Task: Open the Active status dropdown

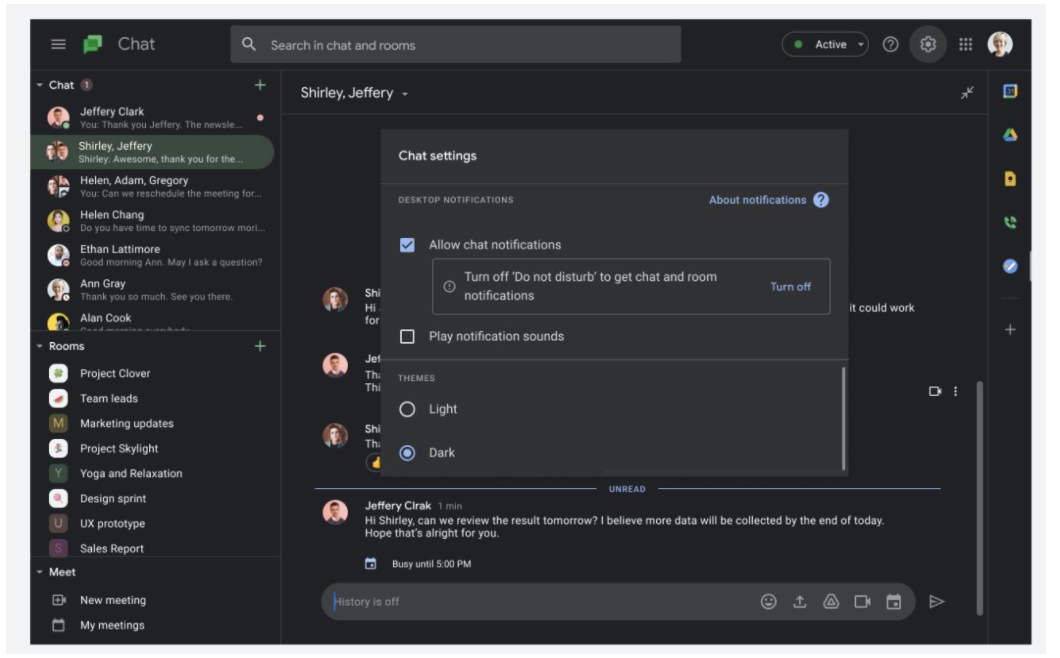Action: [x=825, y=45]
